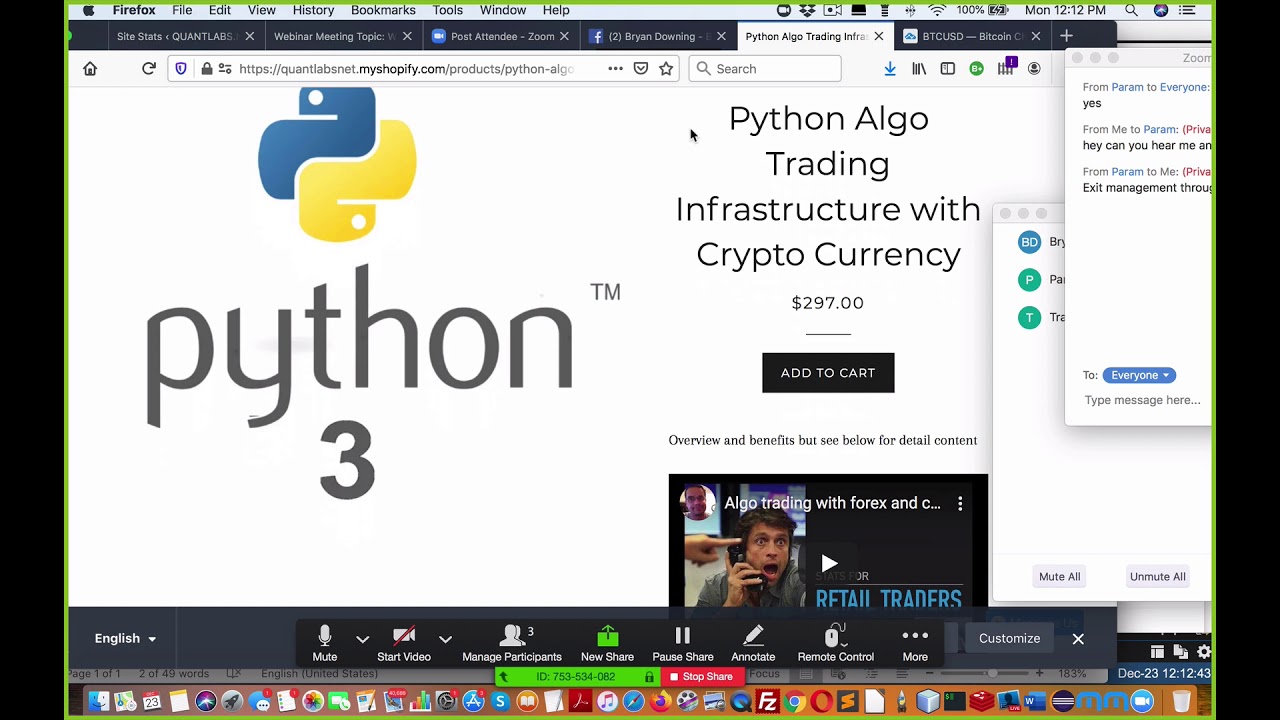Click the Customize button
Image resolution: width=1280 pixels, height=720 pixels.
pos(1009,638)
